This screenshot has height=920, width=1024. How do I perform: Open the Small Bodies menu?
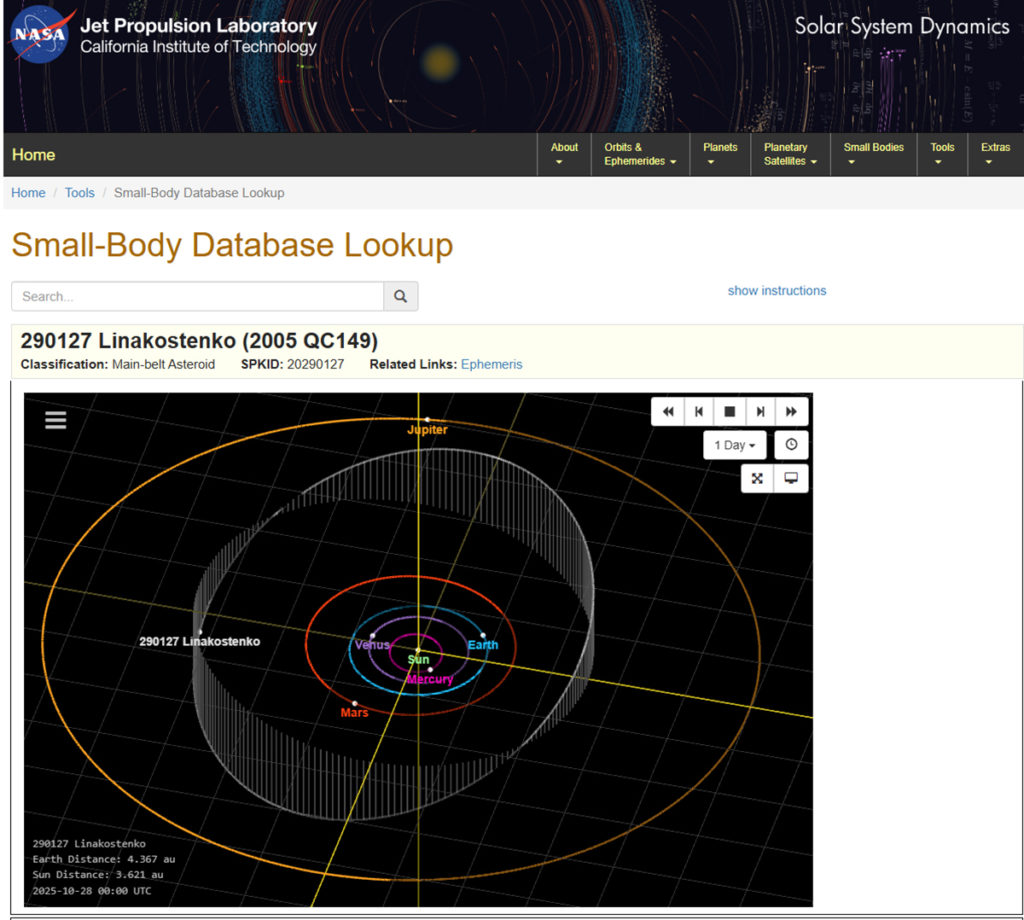coord(873,154)
